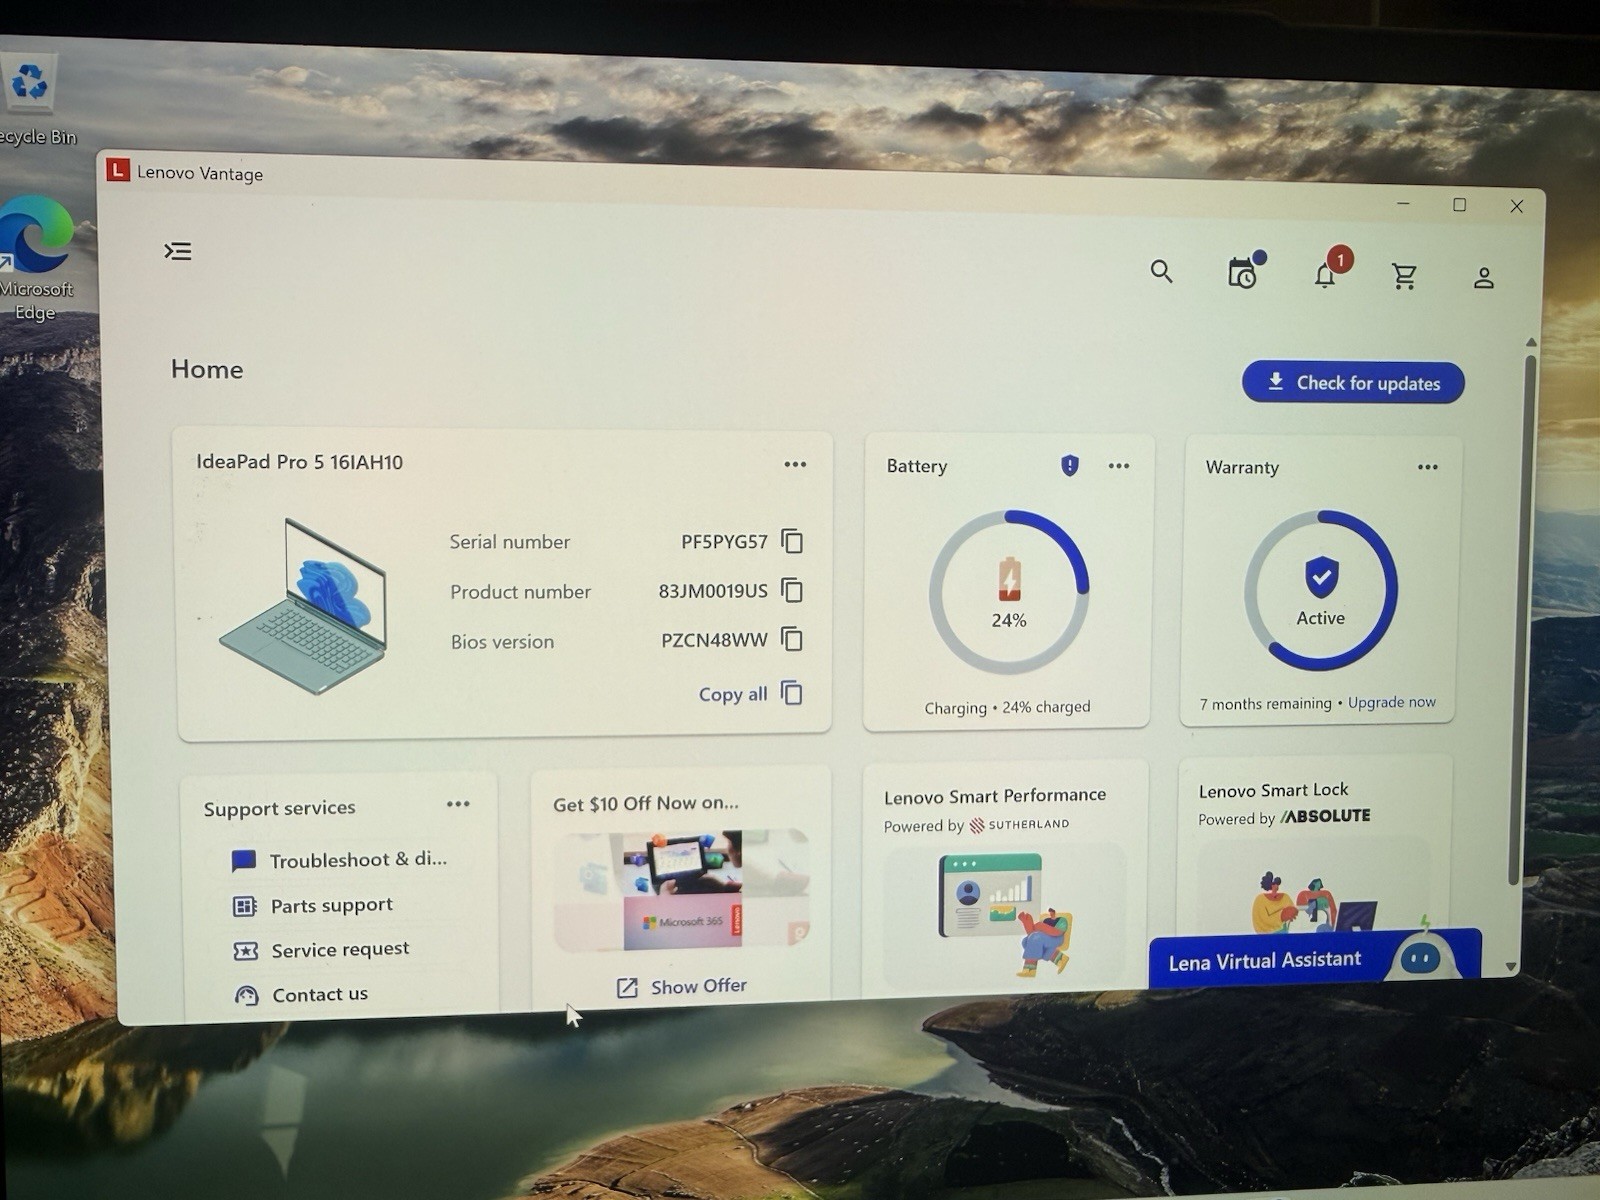This screenshot has height=1200, width=1600.
Task: Click the battery 24% charge ring
Action: (1009, 592)
